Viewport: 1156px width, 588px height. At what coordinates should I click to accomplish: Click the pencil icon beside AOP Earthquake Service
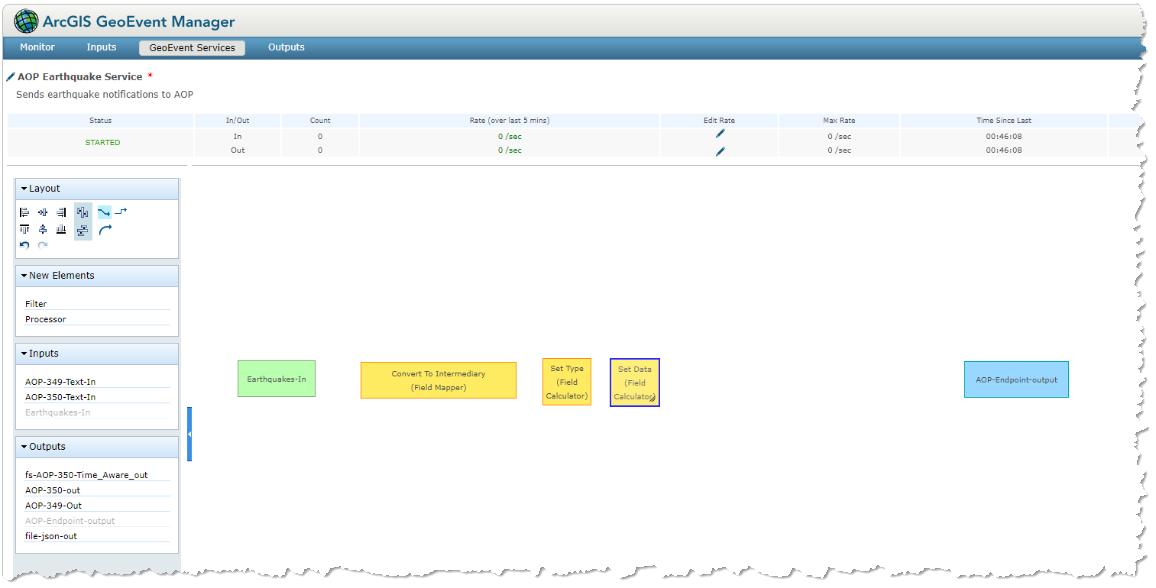(10, 77)
